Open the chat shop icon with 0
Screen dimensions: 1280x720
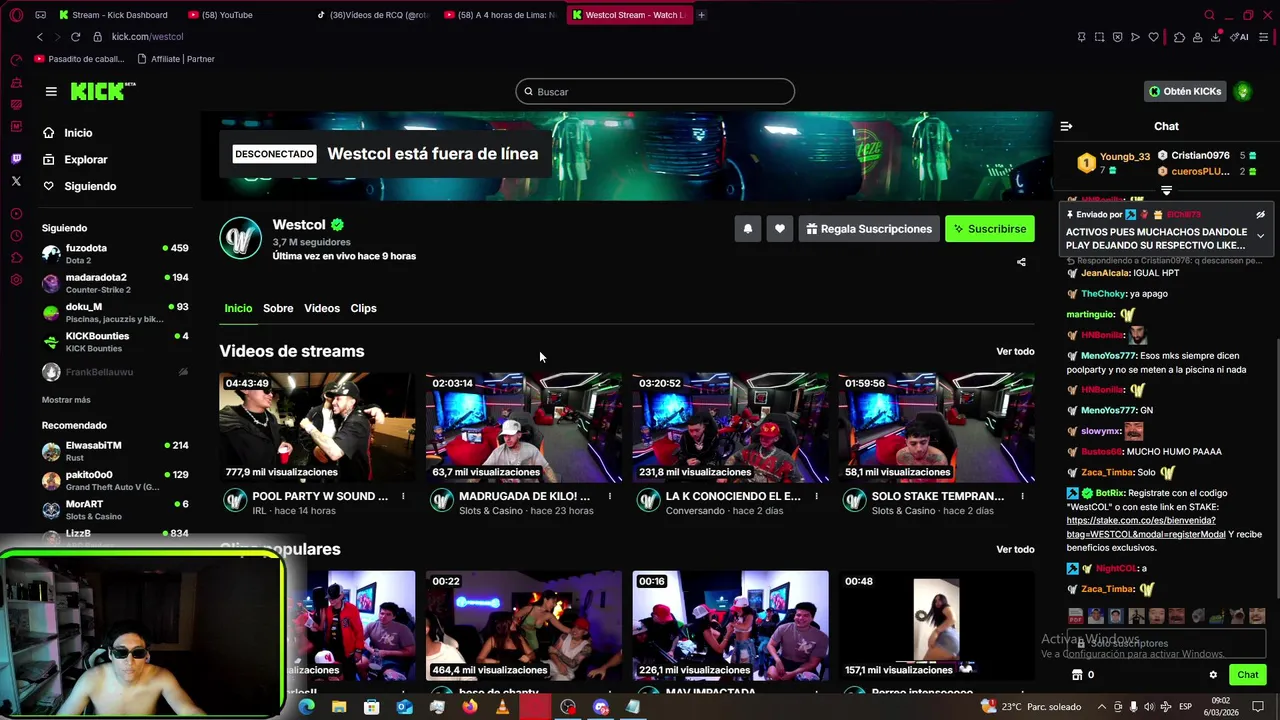point(1084,675)
